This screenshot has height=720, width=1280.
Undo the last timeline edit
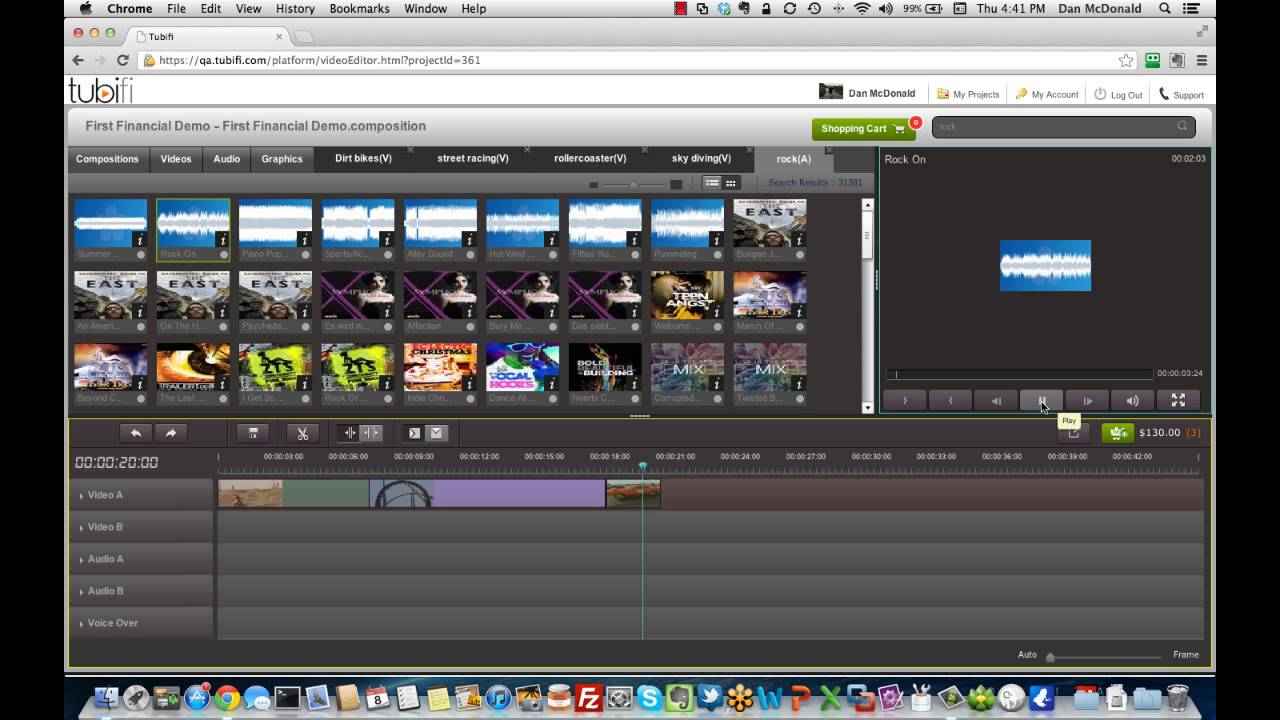click(x=136, y=433)
